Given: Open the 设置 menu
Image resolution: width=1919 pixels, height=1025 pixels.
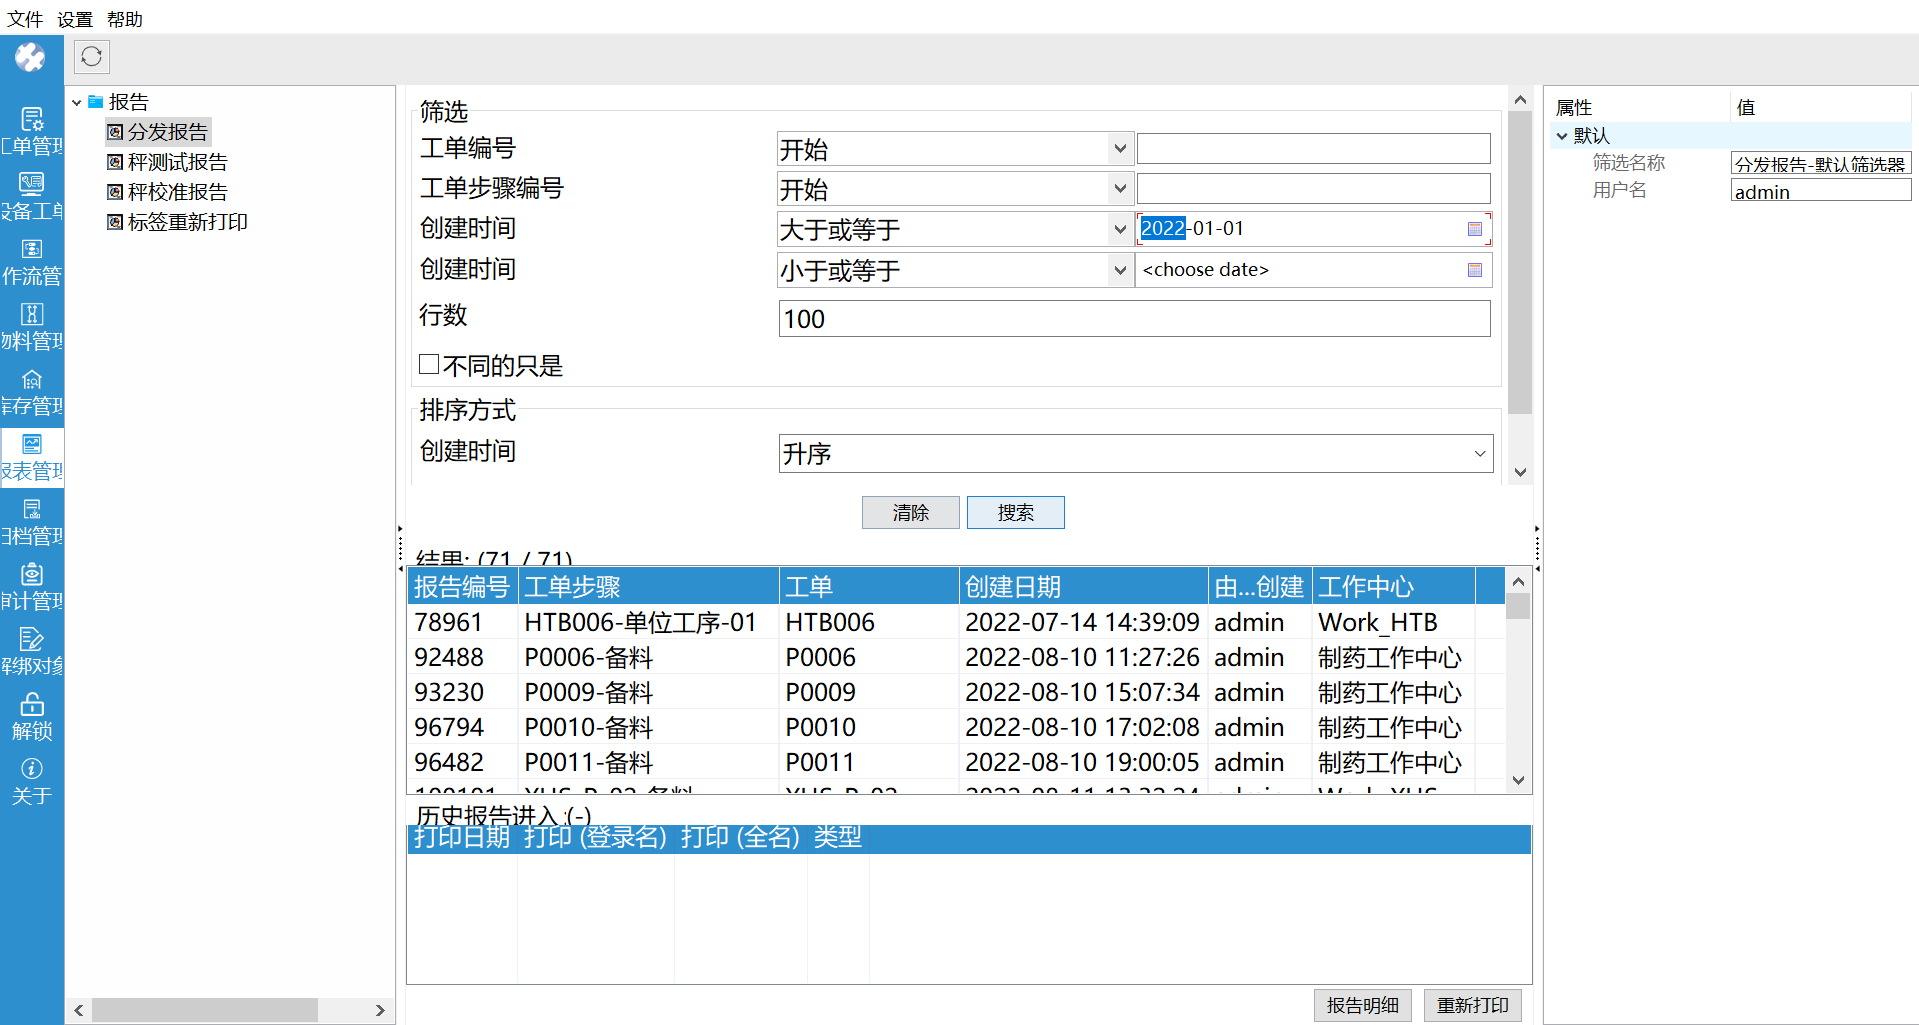Looking at the screenshot, I should (x=75, y=19).
